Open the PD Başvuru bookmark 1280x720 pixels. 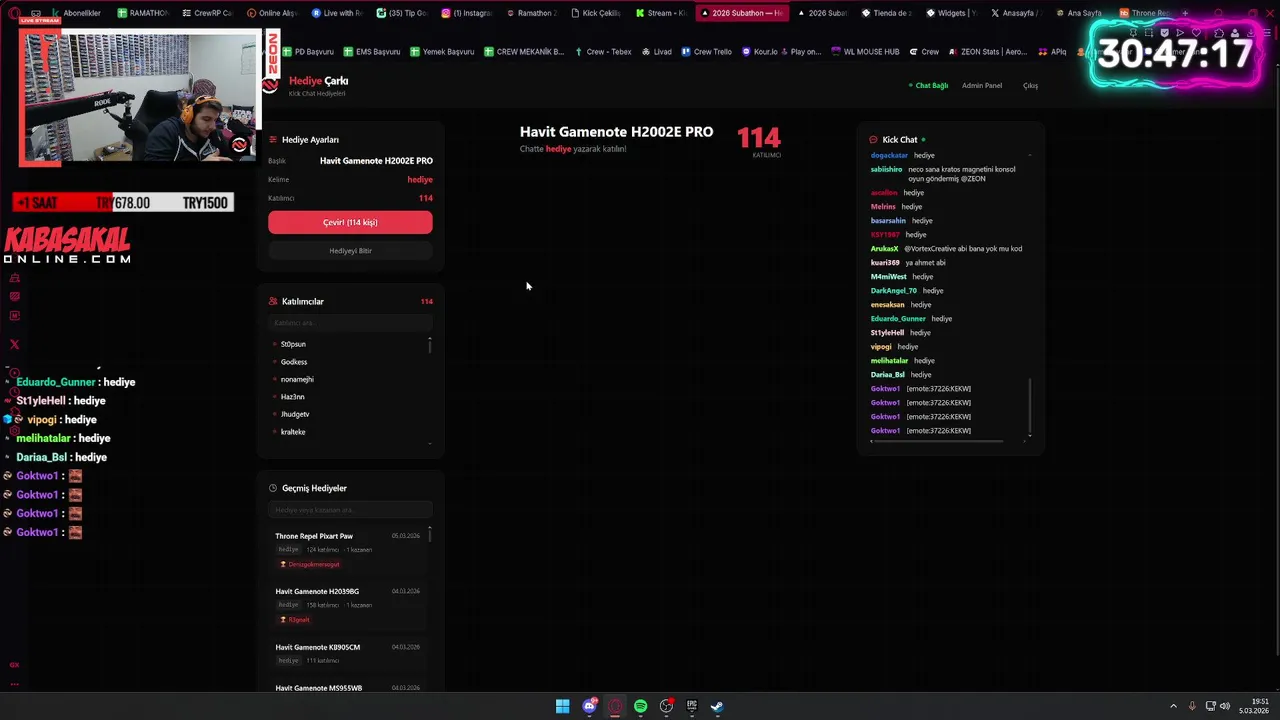(308, 52)
